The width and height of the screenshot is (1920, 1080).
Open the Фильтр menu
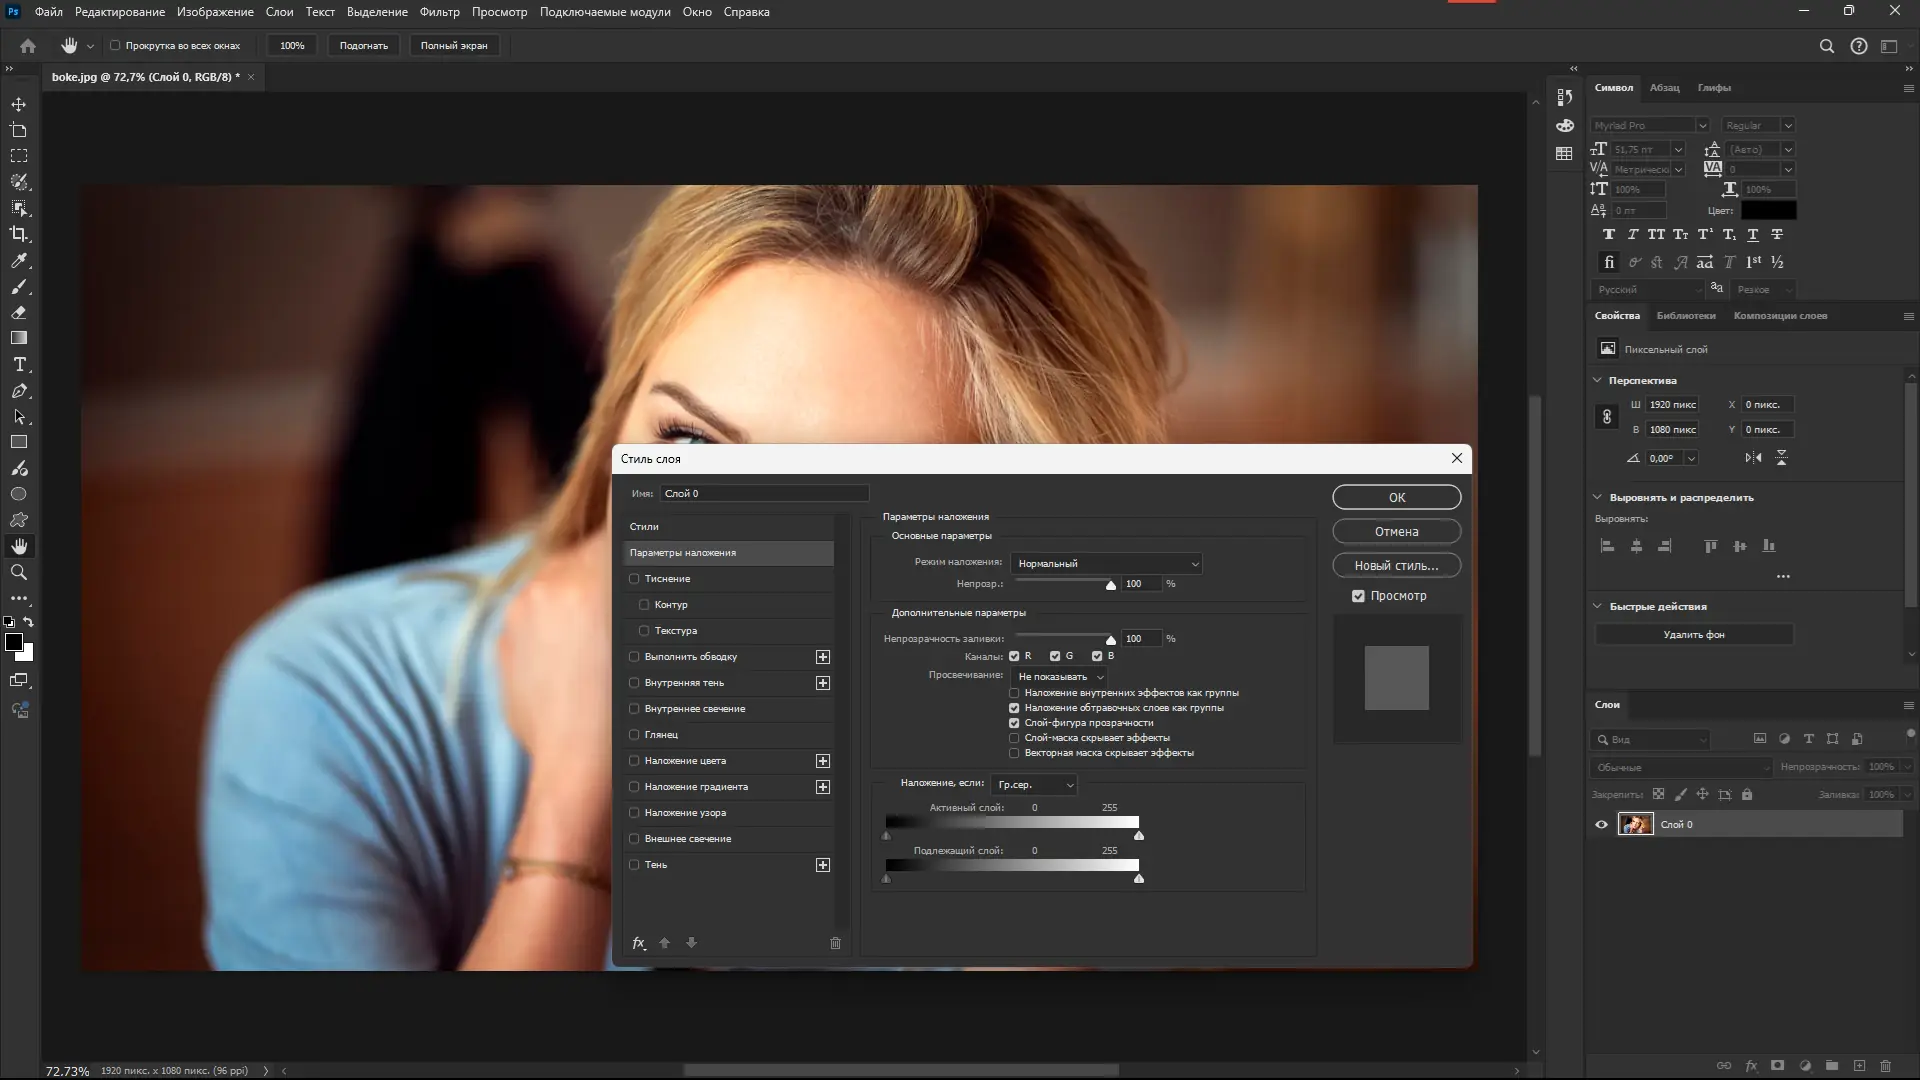[x=439, y=12]
